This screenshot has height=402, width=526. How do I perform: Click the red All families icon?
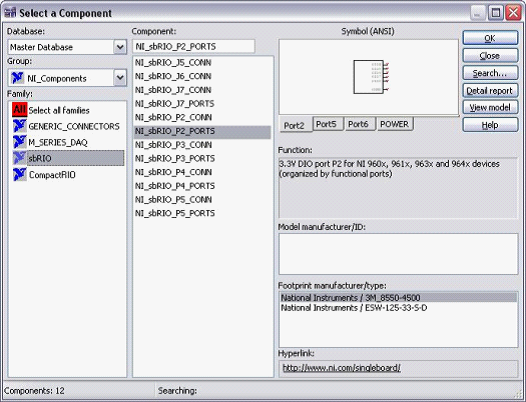(x=19, y=109)
